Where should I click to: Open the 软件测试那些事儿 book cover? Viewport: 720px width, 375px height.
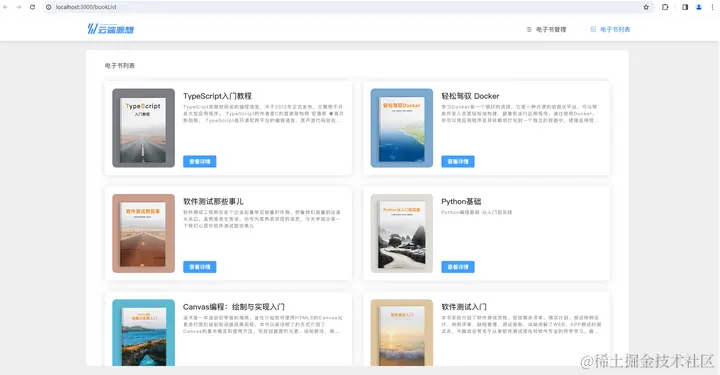point(143,234)
